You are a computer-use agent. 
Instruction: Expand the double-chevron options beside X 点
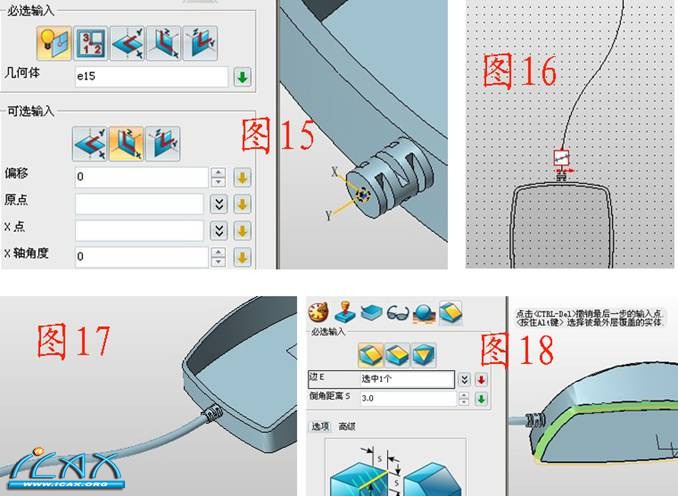219,231
